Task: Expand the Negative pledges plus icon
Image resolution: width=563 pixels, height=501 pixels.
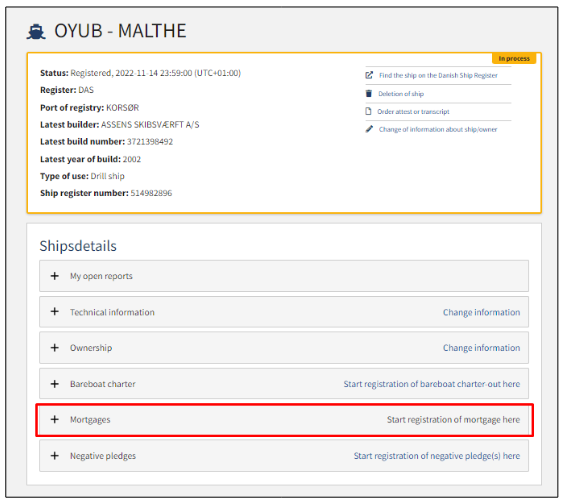Action: [x=55, y=456]
